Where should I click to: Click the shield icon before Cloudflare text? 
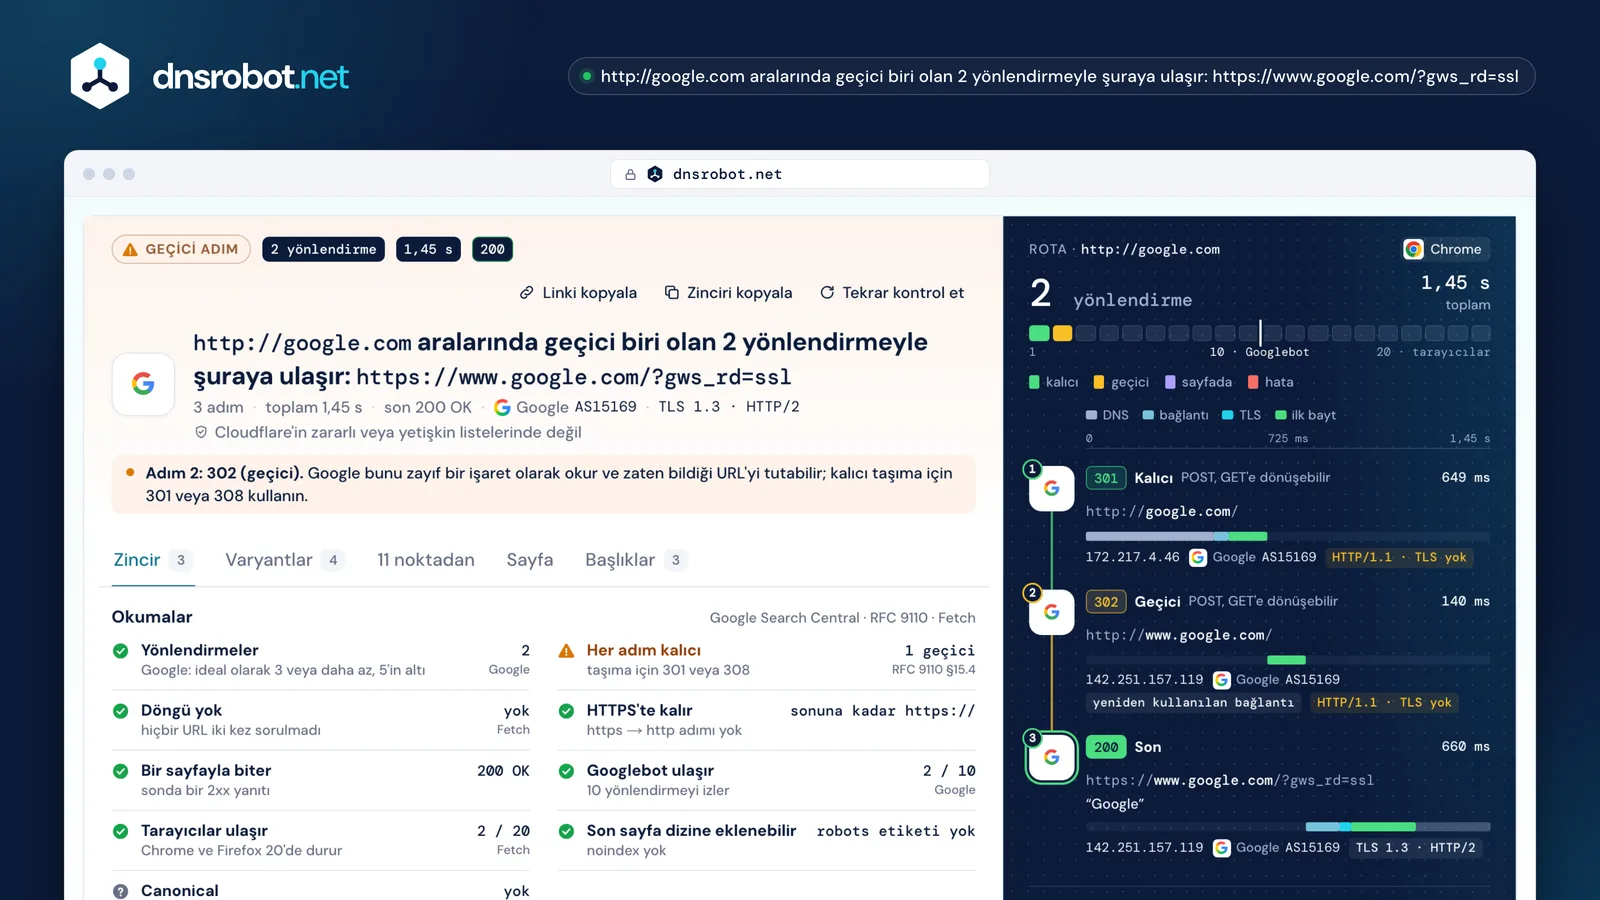pyautogui.click(x=201, y=432)
